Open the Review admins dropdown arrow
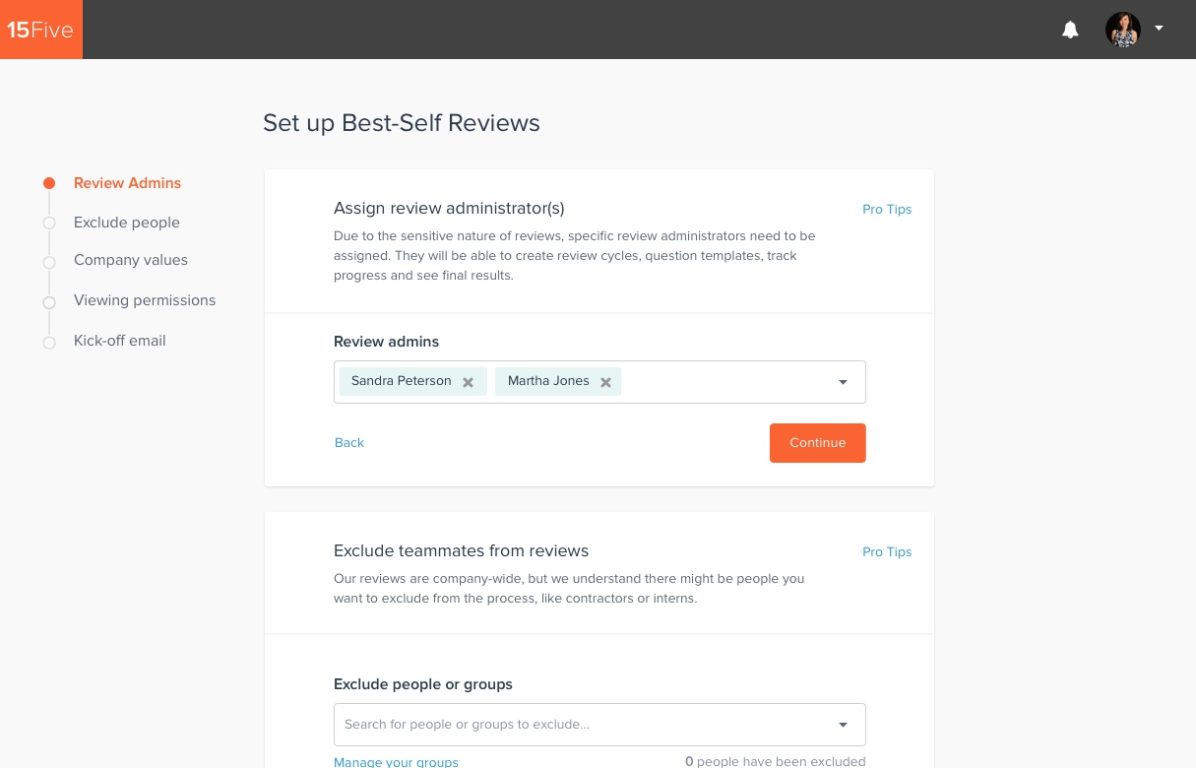This screenshot has width=1196, height=768. click(843, 382)
